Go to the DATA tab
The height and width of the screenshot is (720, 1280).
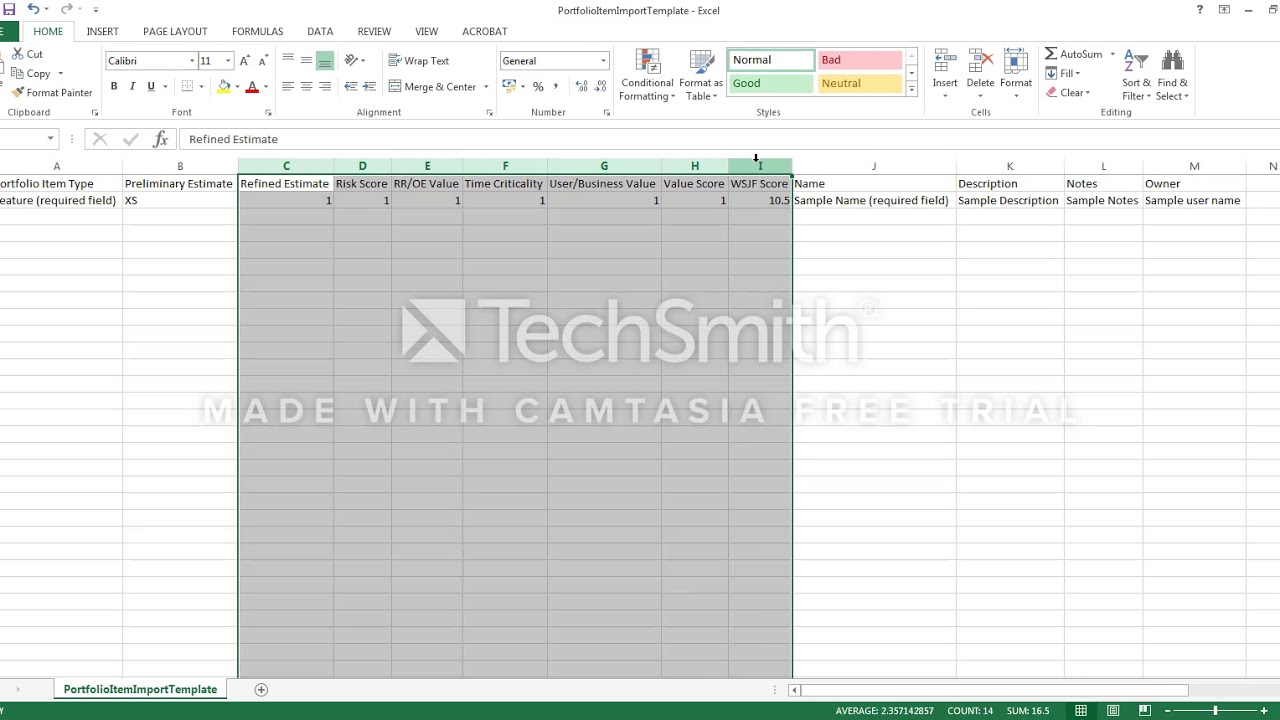pos(320,32)
